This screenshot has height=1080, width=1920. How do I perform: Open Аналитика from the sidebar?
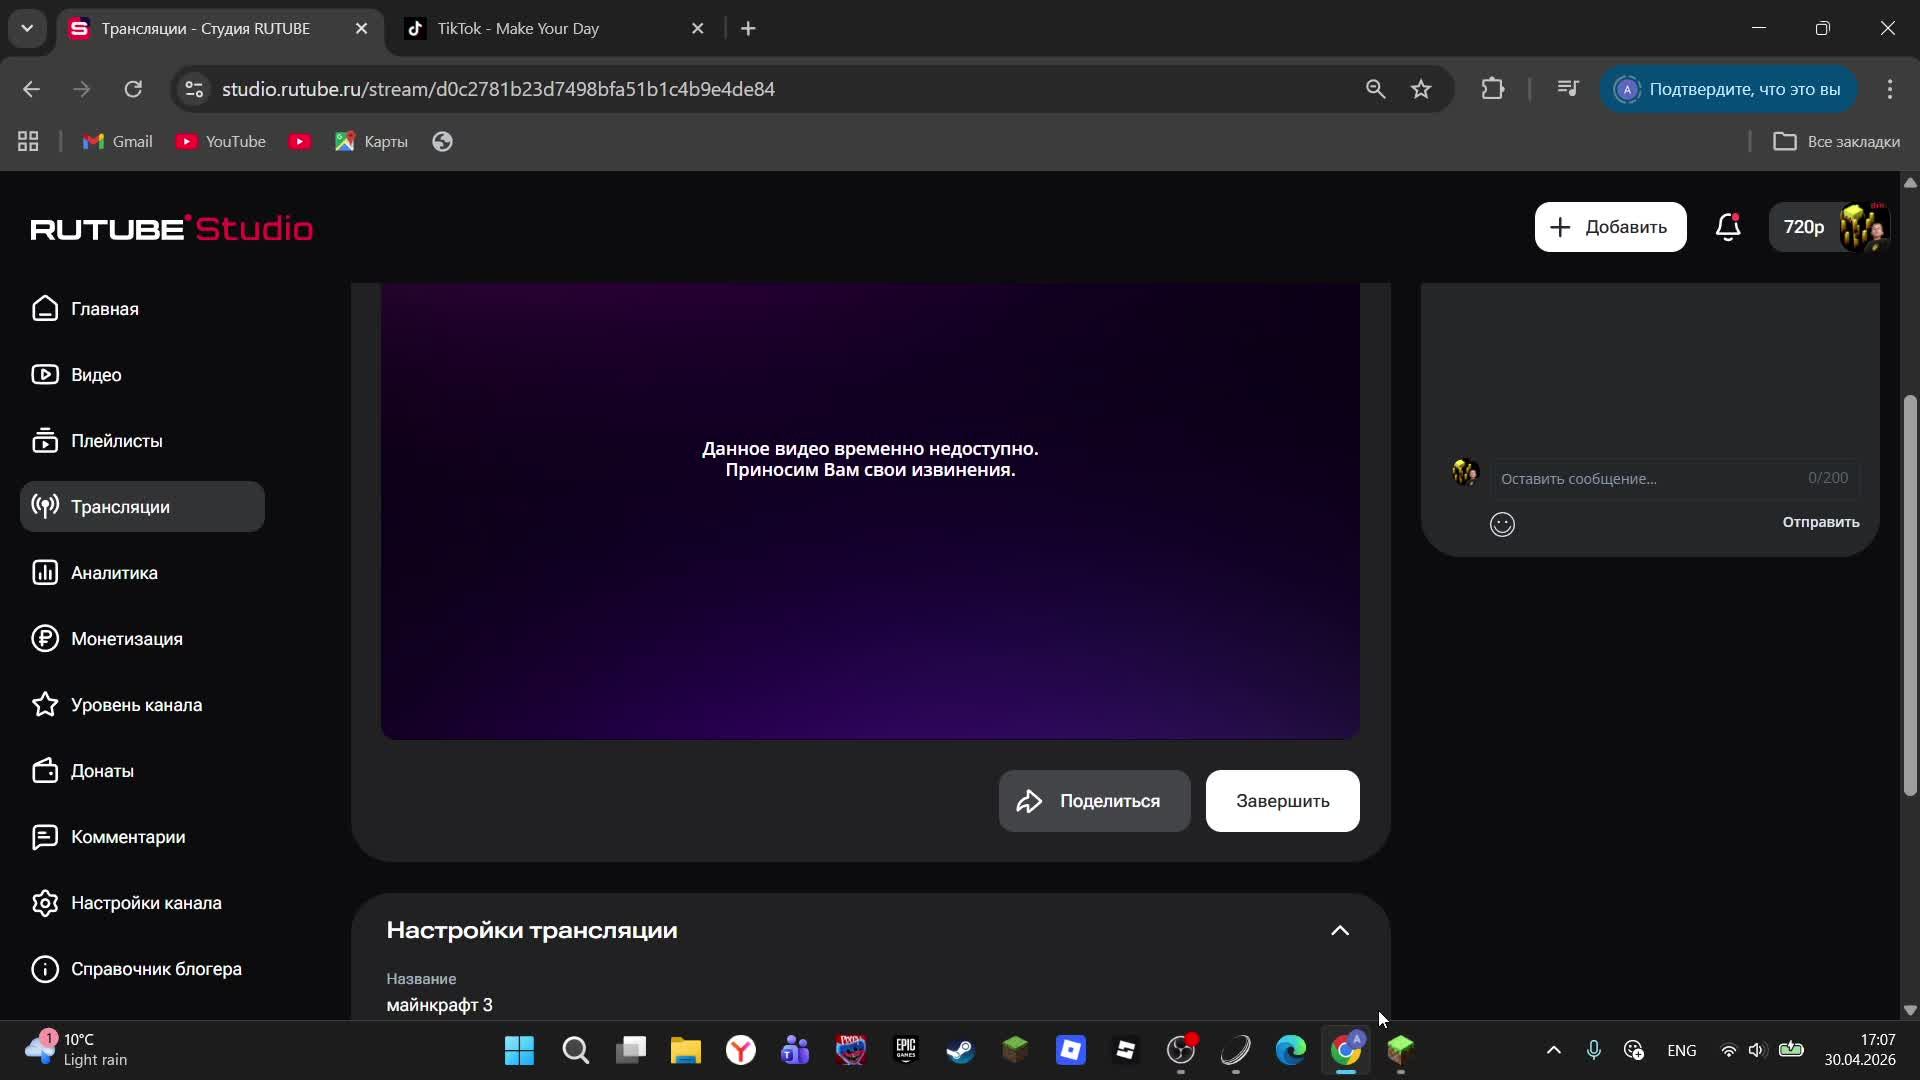tap(114, 573)
